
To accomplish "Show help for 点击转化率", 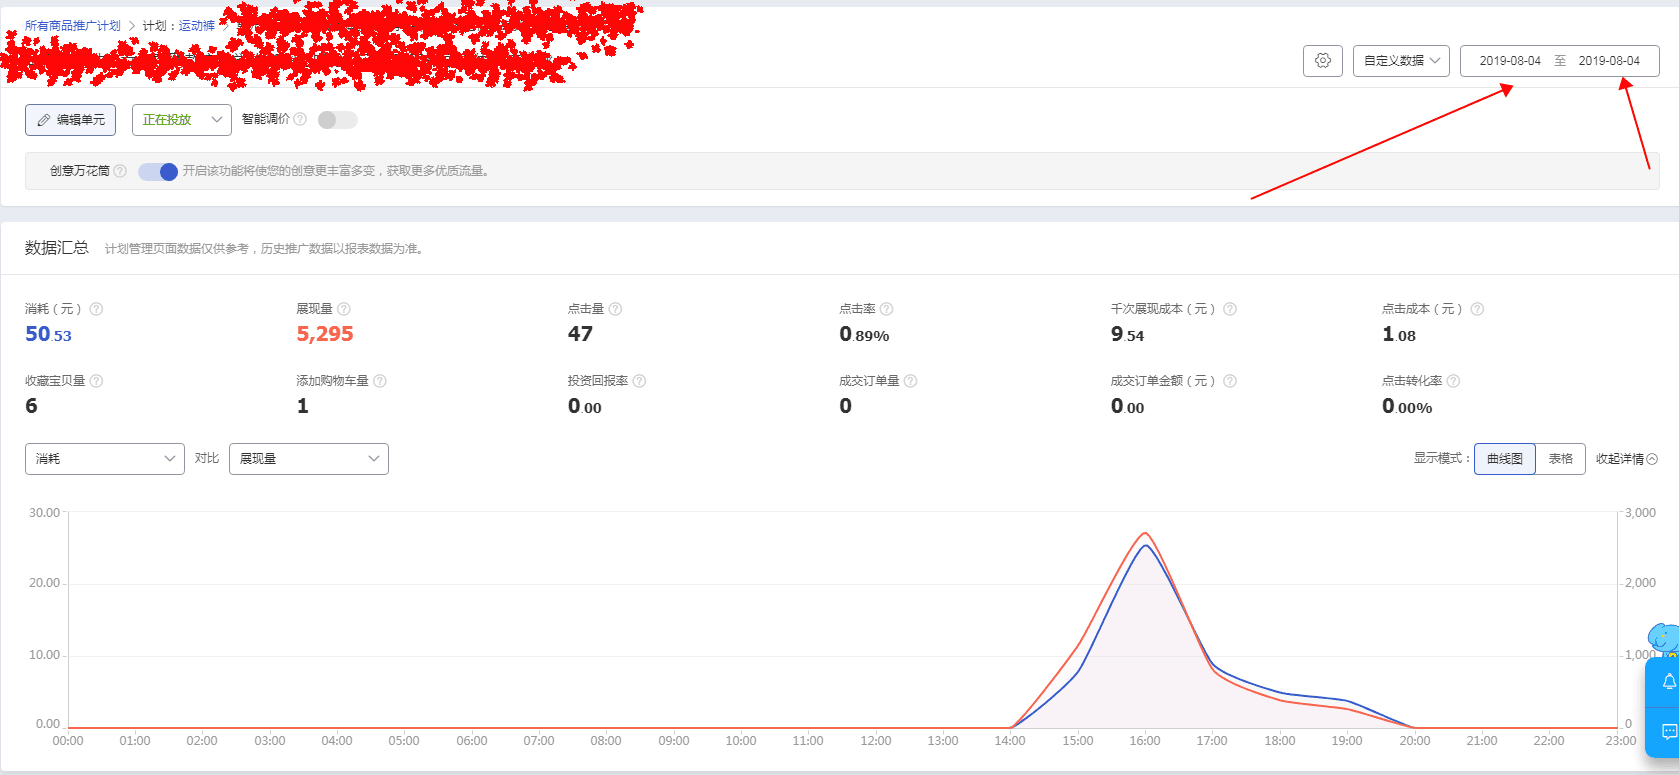I will click(x=1453, y=381).
